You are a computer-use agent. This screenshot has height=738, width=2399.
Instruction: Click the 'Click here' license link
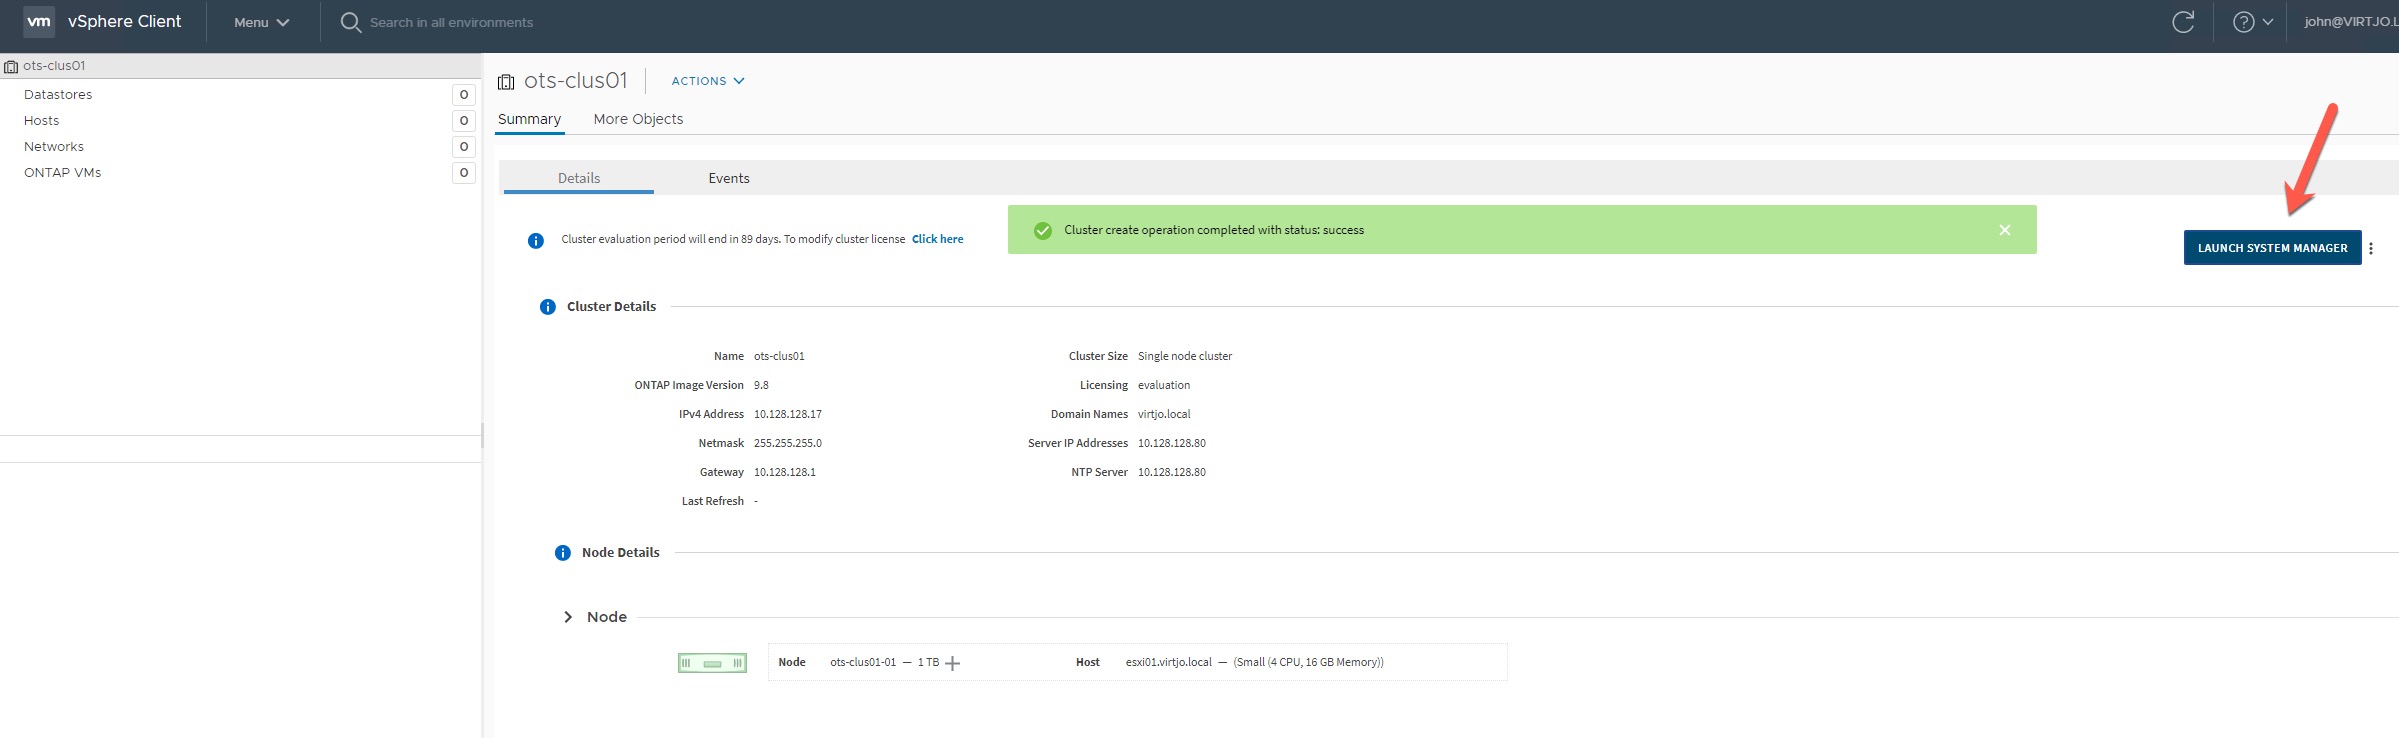[x=937, y=239]
